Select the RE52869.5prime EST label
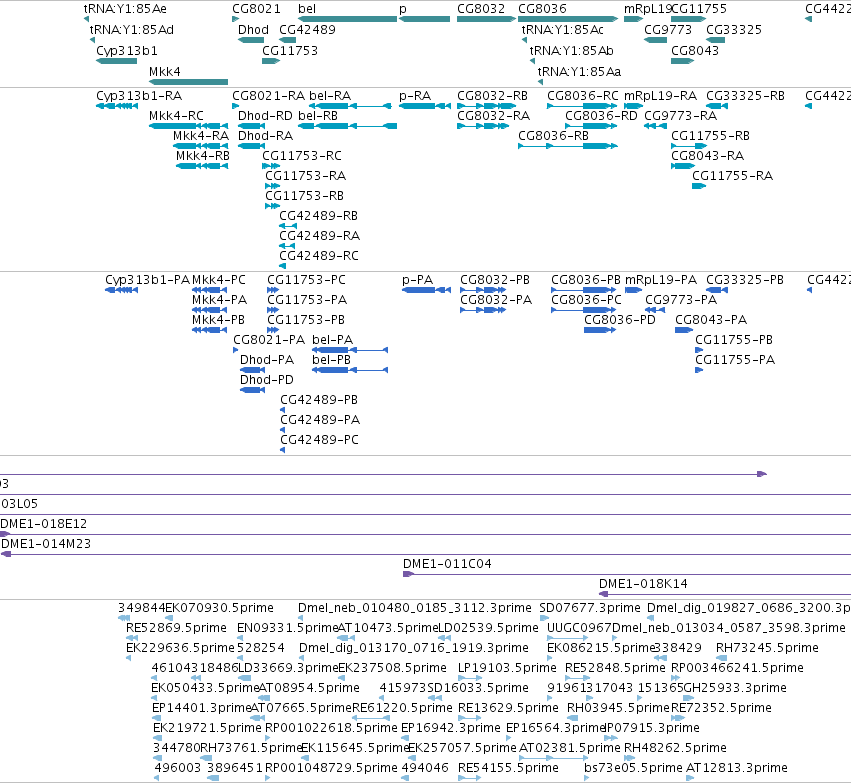 176,628
